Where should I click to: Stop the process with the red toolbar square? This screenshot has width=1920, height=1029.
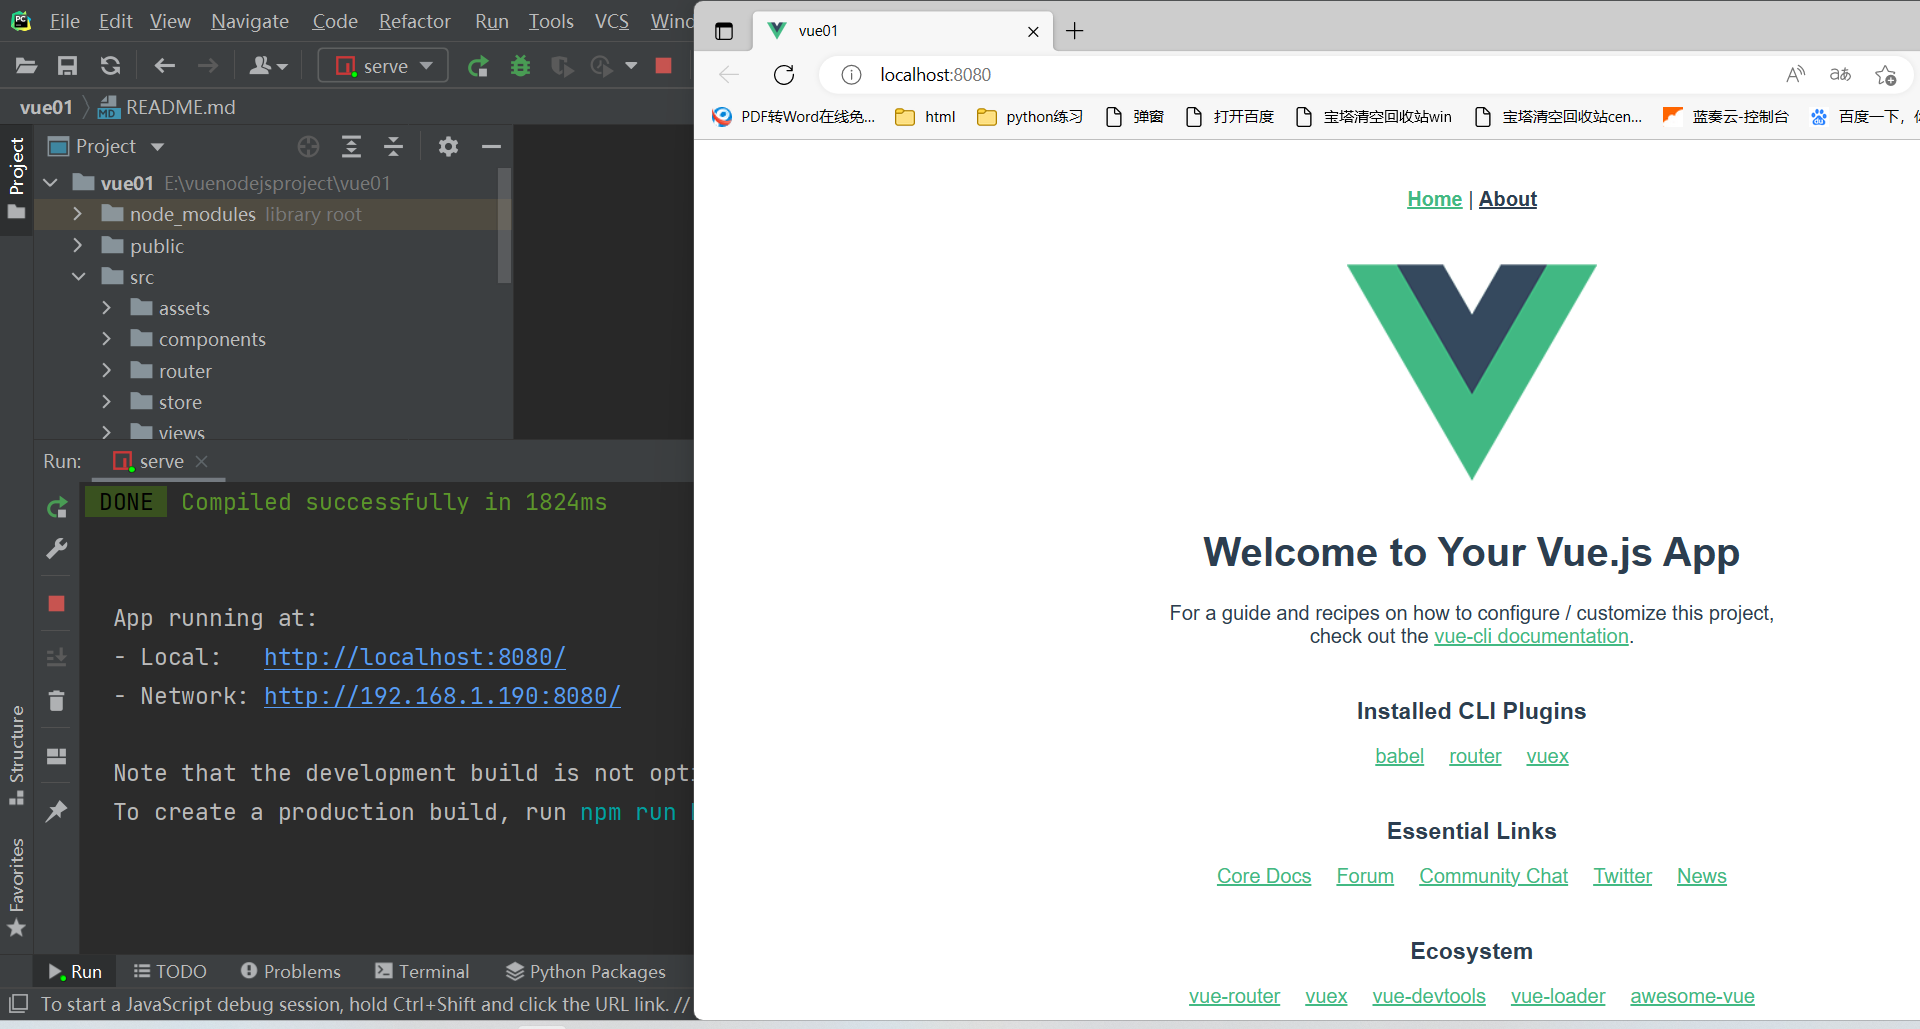tap(663, 66)
